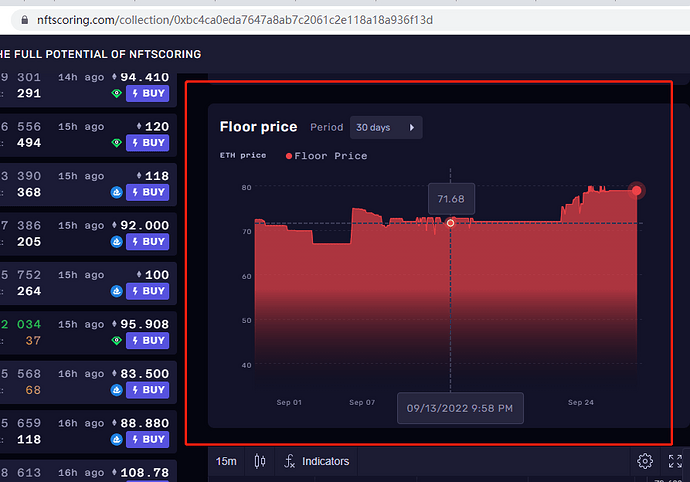Screen dimensions: 690x482
Task: Open the chart settings gear icon
Action: click(645, 461)
